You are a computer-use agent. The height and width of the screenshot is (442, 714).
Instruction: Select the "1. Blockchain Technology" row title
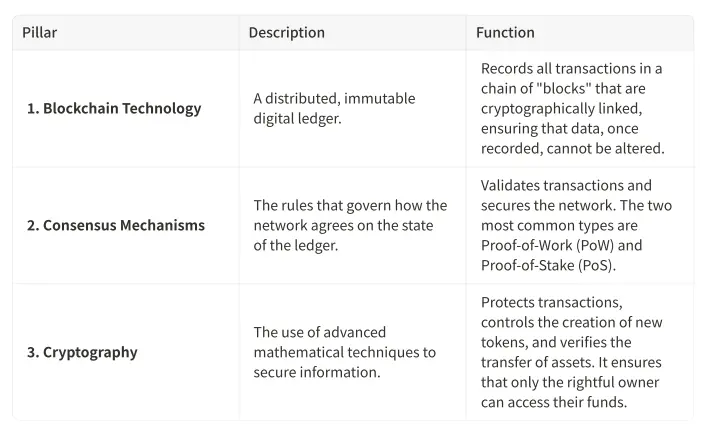coord(114,108)
